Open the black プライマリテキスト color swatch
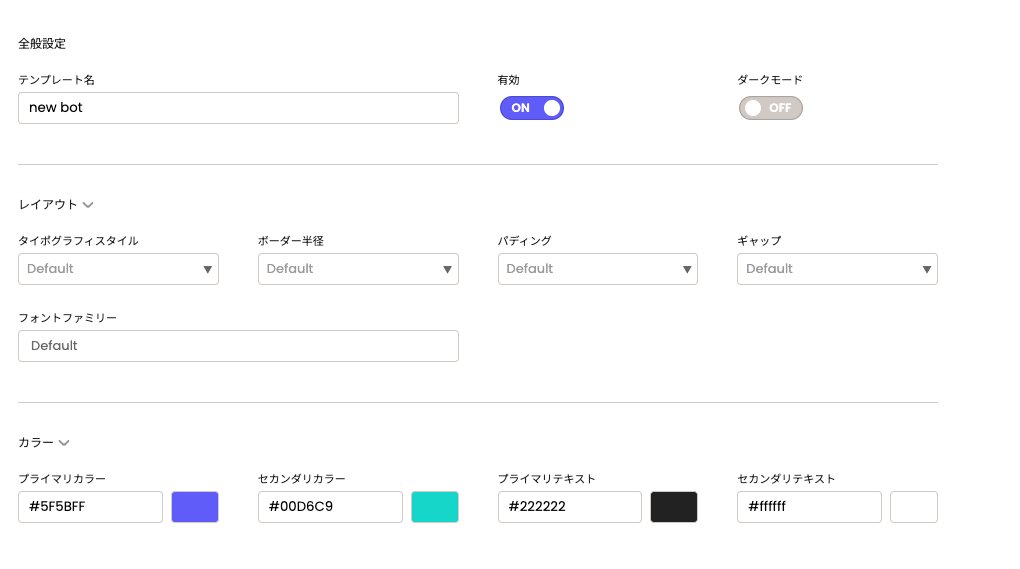 pyautogui.click(x=674, y=507)
